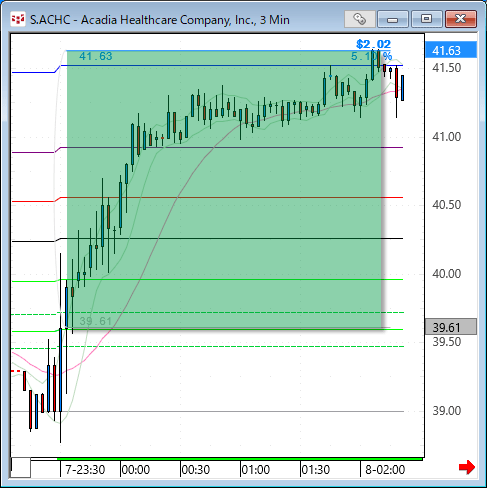Click the 41.63 label inside green box
The width and height of the screenshot is (487, 488).
coord(96,56)
